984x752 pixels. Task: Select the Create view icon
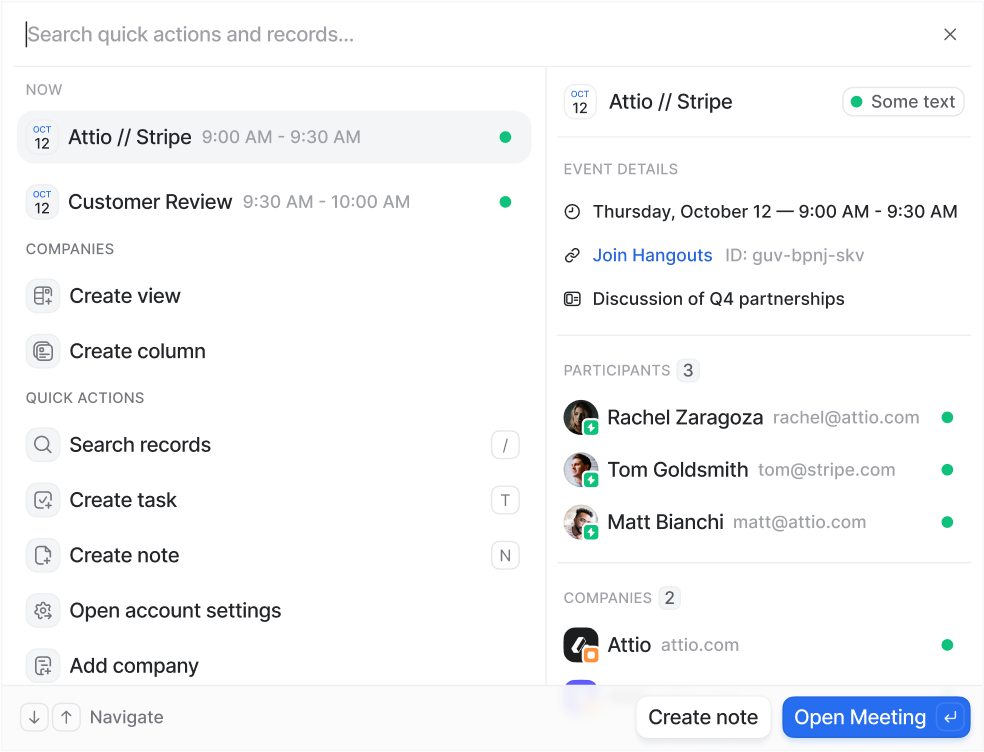tap(43, 295)
